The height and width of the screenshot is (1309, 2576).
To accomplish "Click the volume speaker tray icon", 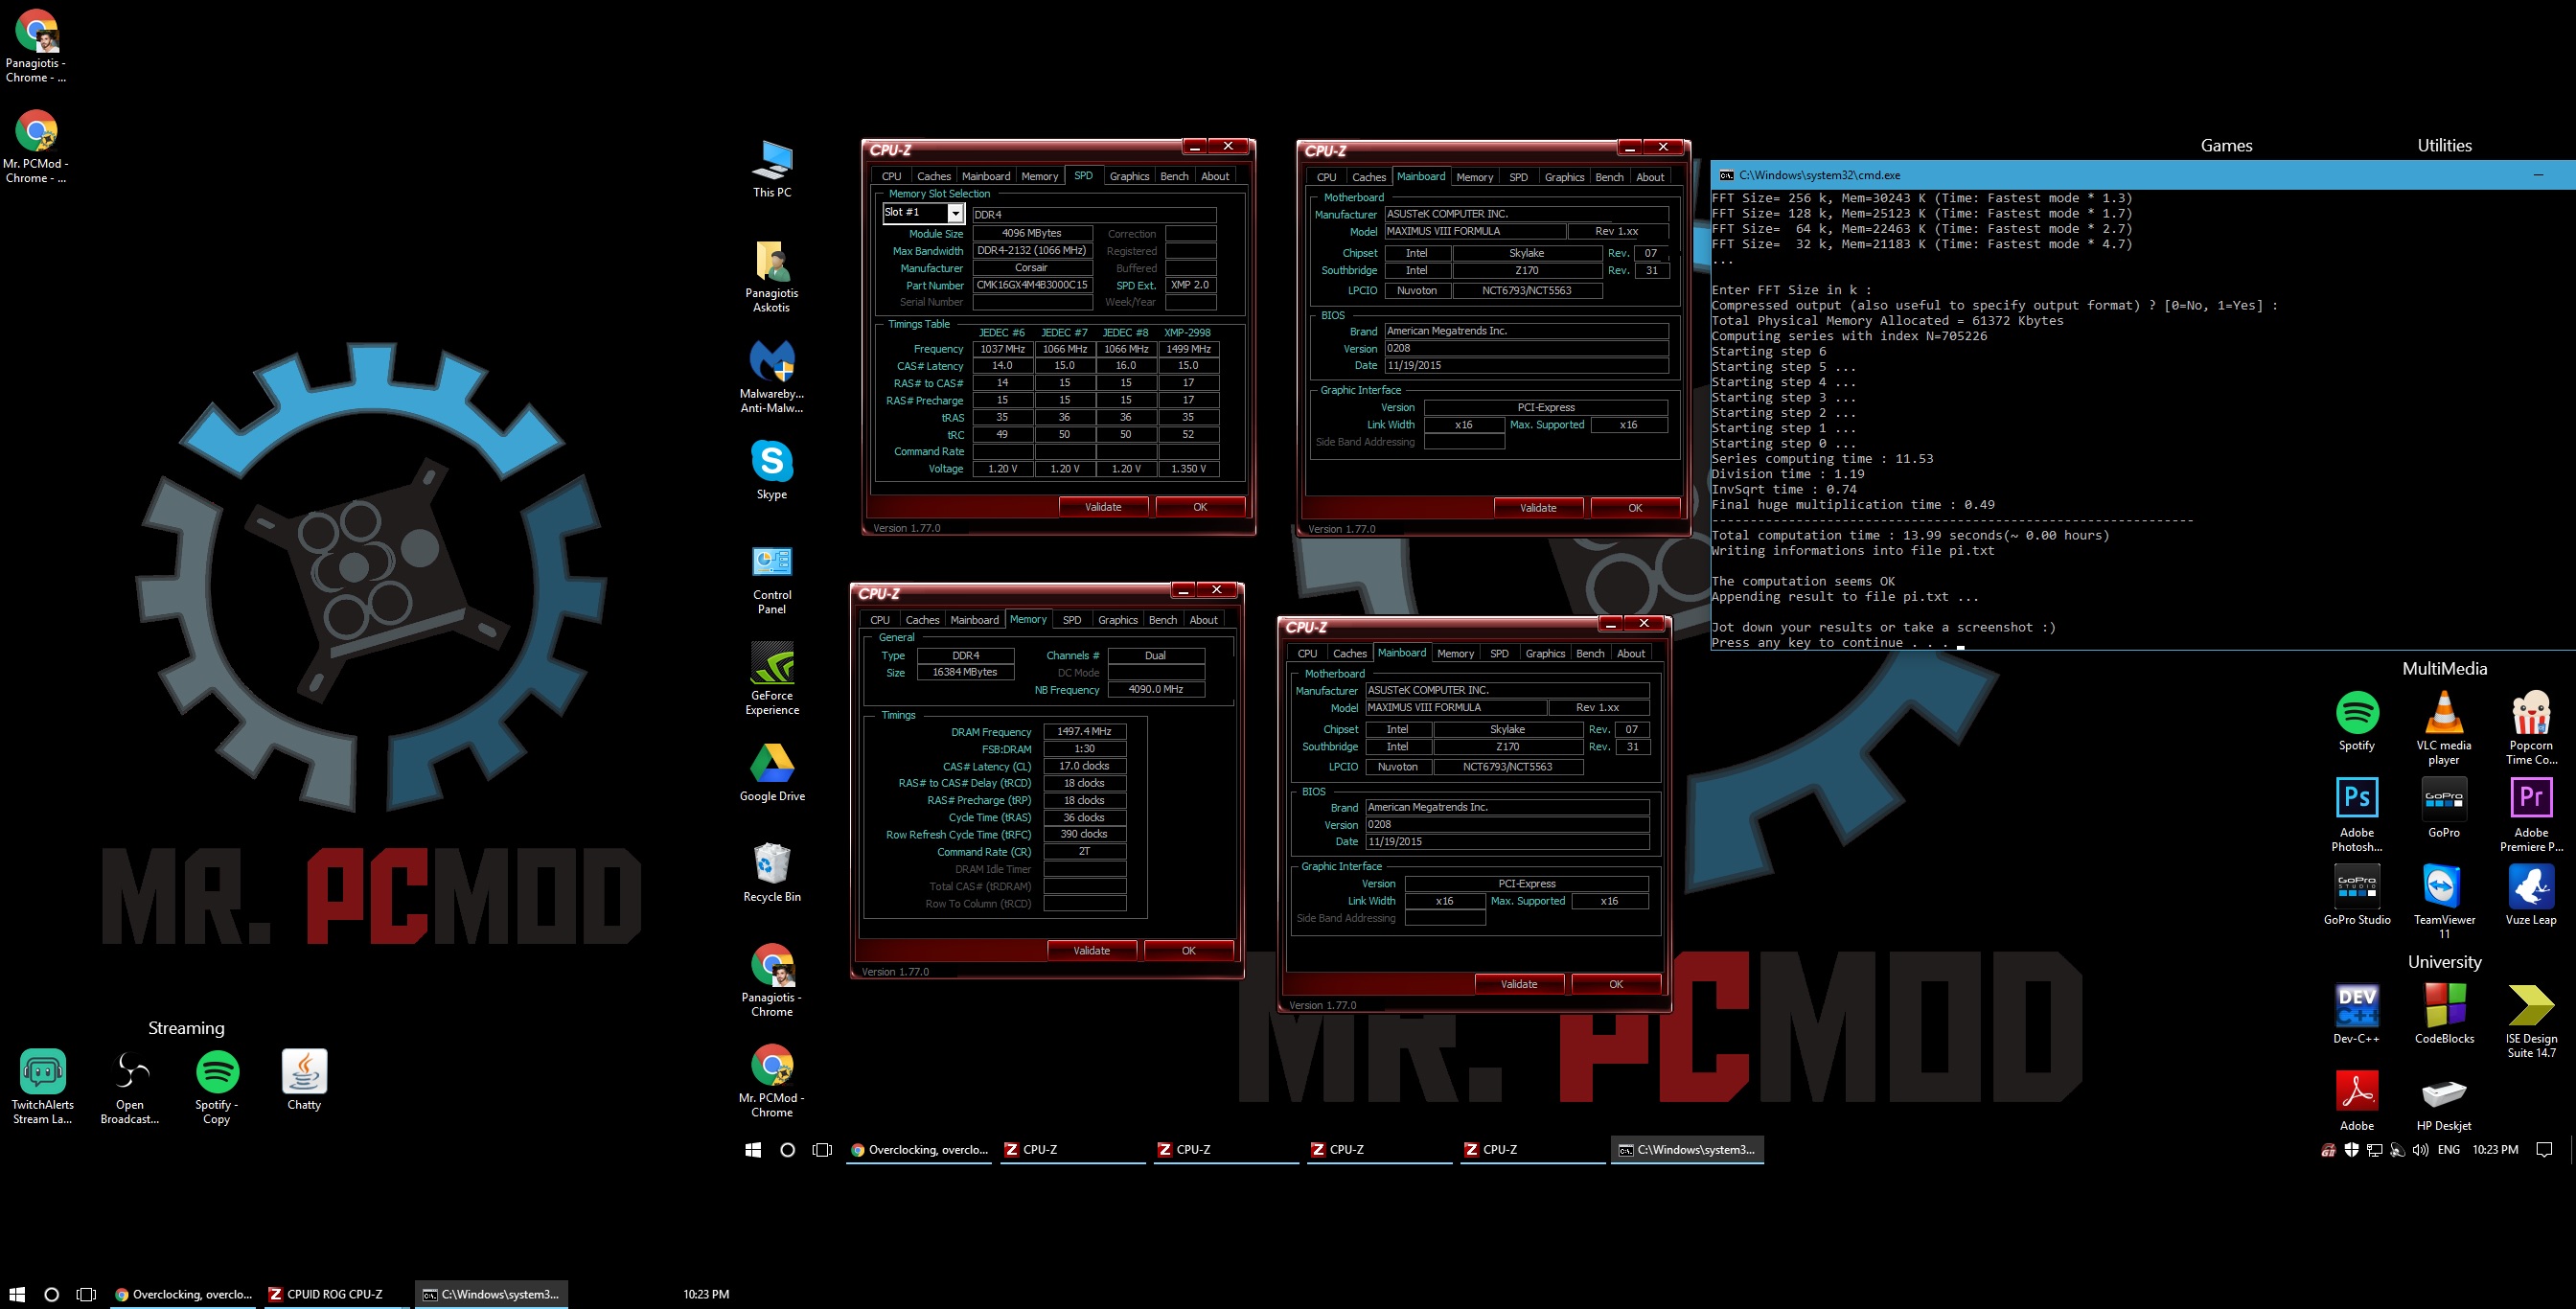I will (2420, 1150).
